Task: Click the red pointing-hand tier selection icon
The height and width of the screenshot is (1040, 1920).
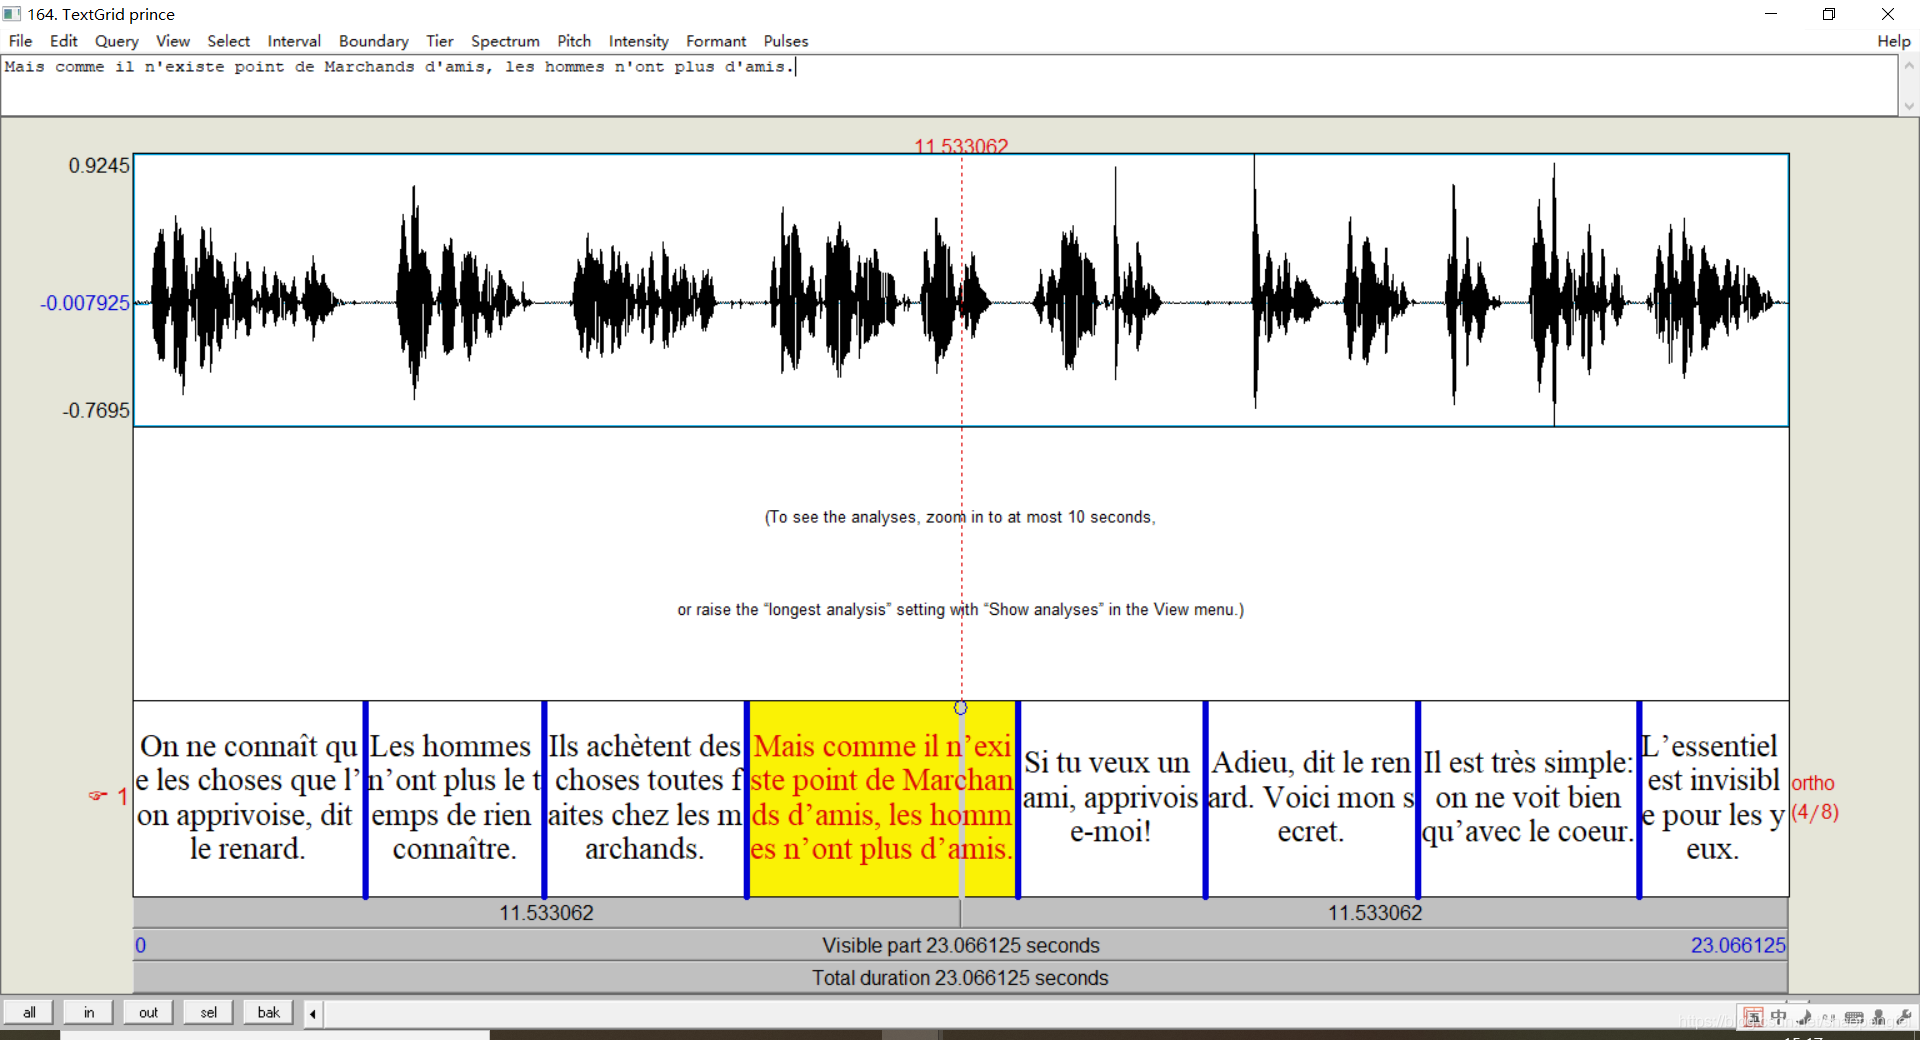Action: point(98,795)
